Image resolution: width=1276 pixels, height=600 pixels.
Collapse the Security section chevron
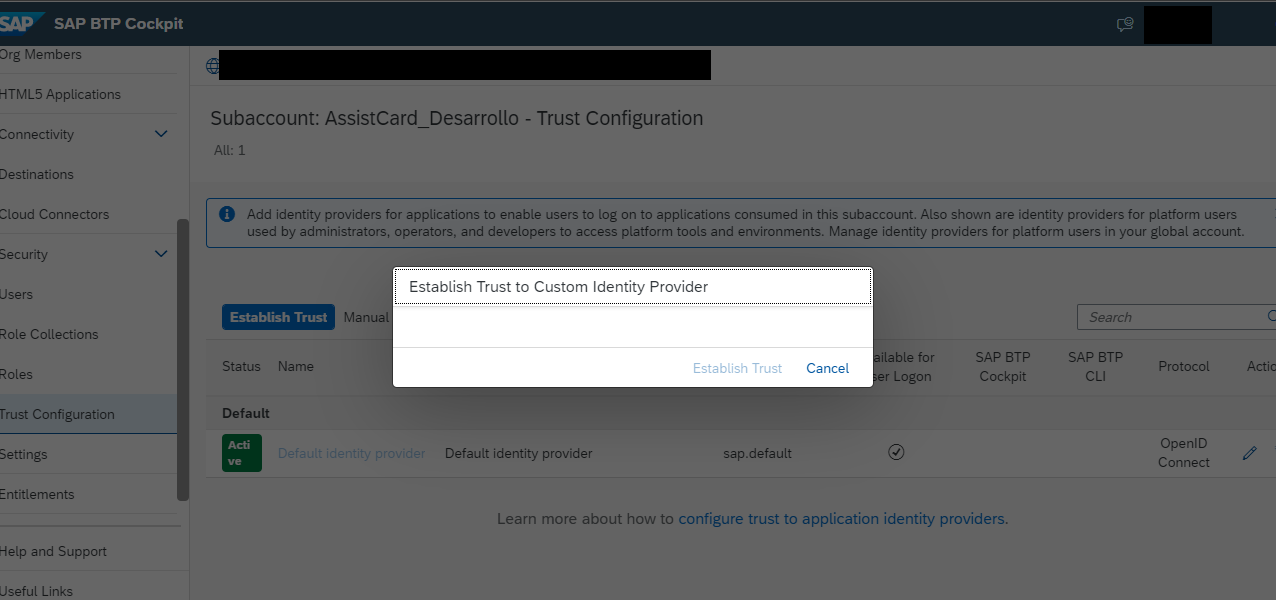pos(161,254)
